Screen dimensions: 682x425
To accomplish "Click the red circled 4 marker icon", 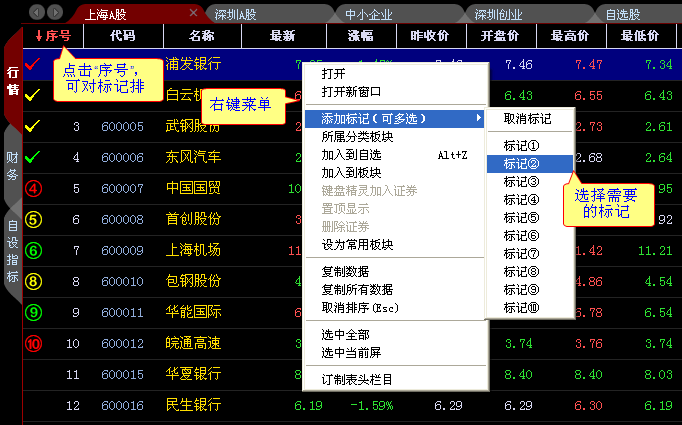I will click(x=33, y=188).
